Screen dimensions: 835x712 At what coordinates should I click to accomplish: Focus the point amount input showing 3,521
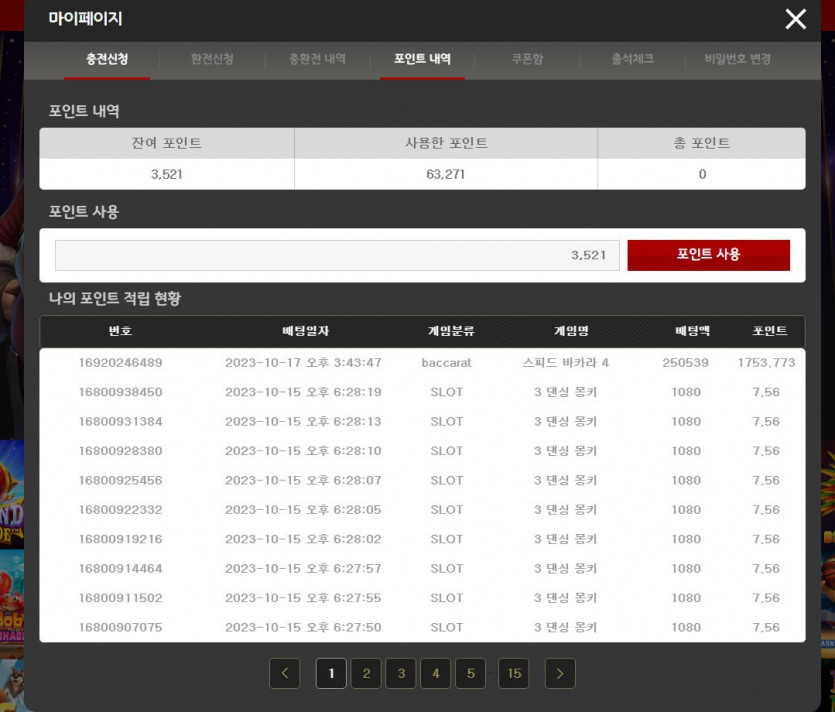coord(337,255)
